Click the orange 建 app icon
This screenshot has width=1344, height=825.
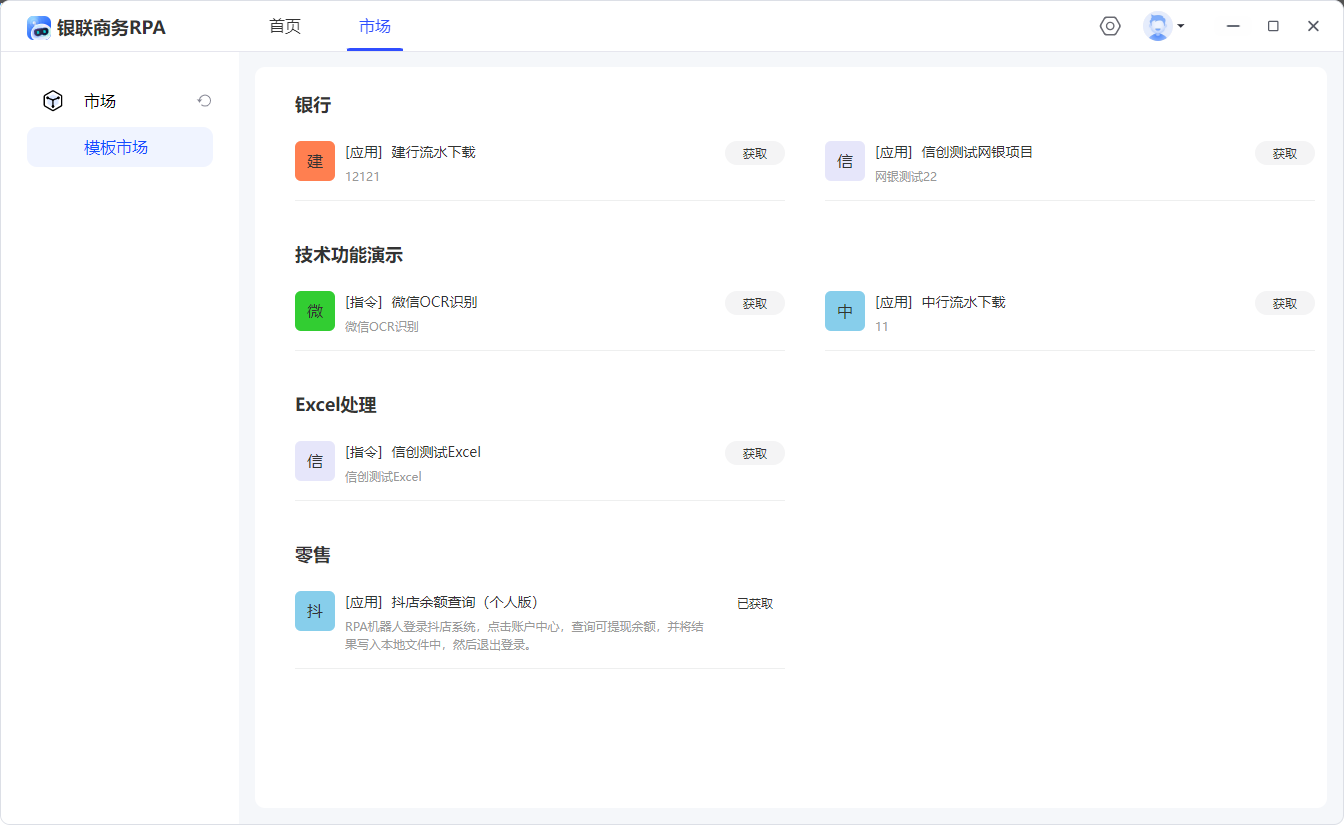pyautogui.click(x=315, y=161)
